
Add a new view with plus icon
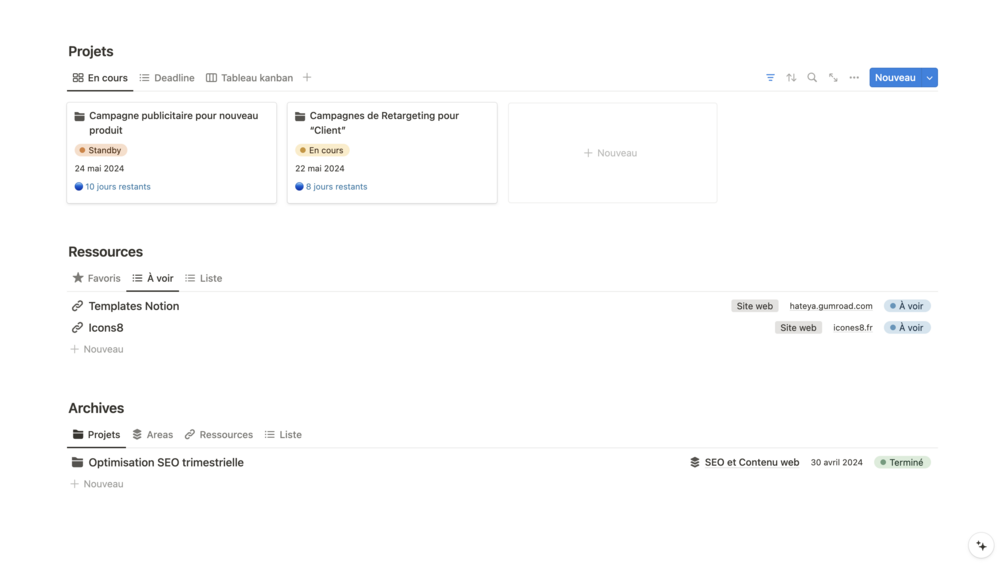click(x=307, y=78)
